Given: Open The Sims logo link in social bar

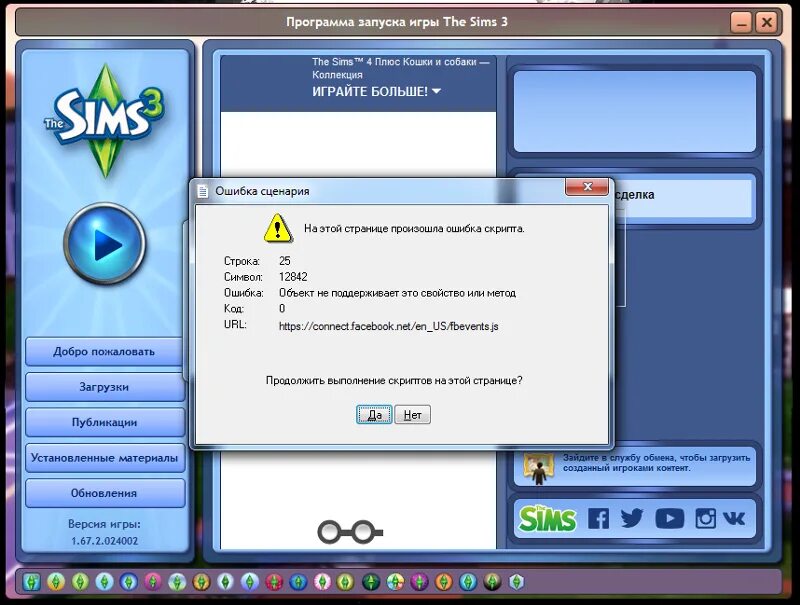Looking at the screenshot, I should tap(547, 519).
